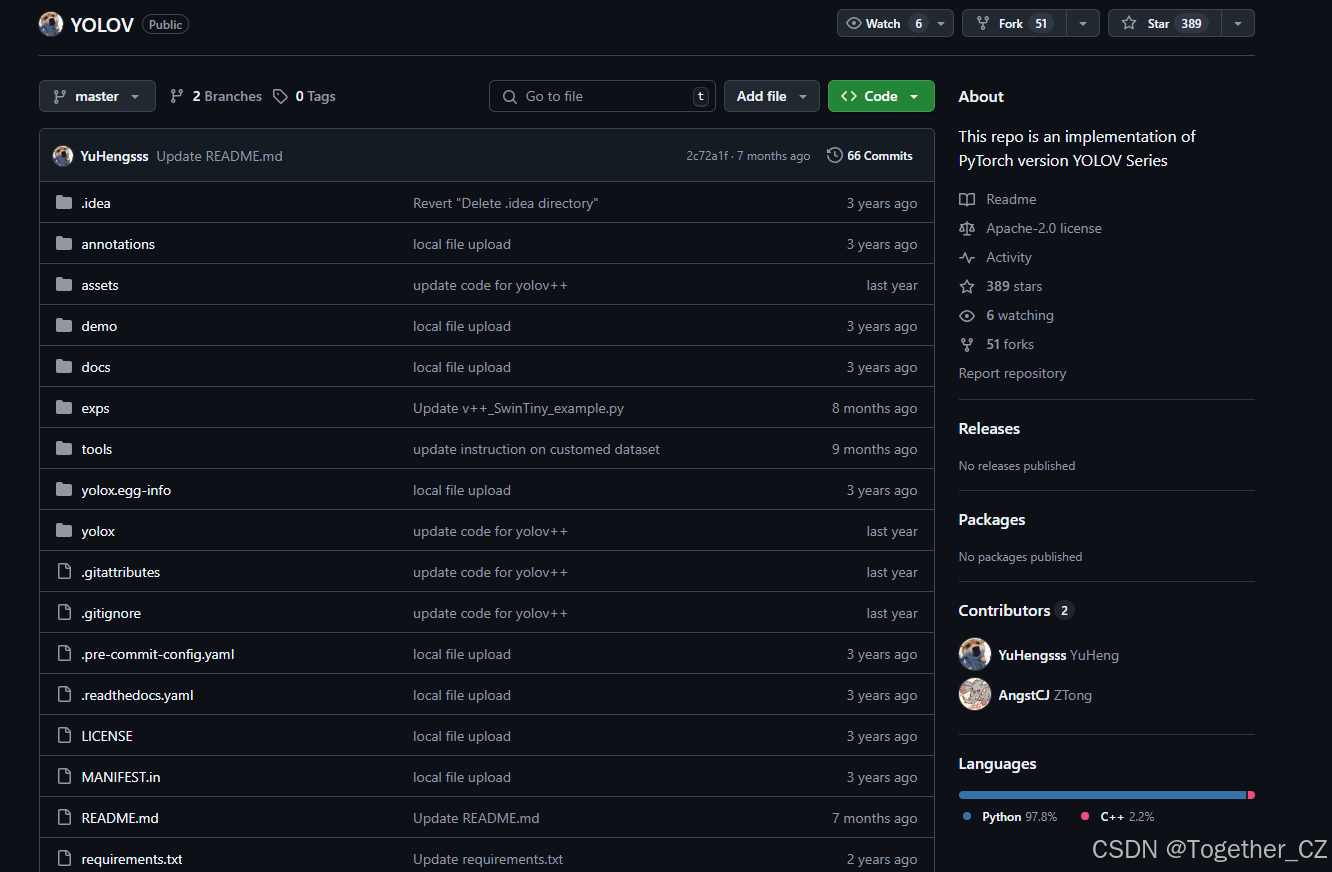Image resolution: width=1332 pixels, height=872 pixels.
Task: Click the folder icon beside .idea
Action: (64, 203)
